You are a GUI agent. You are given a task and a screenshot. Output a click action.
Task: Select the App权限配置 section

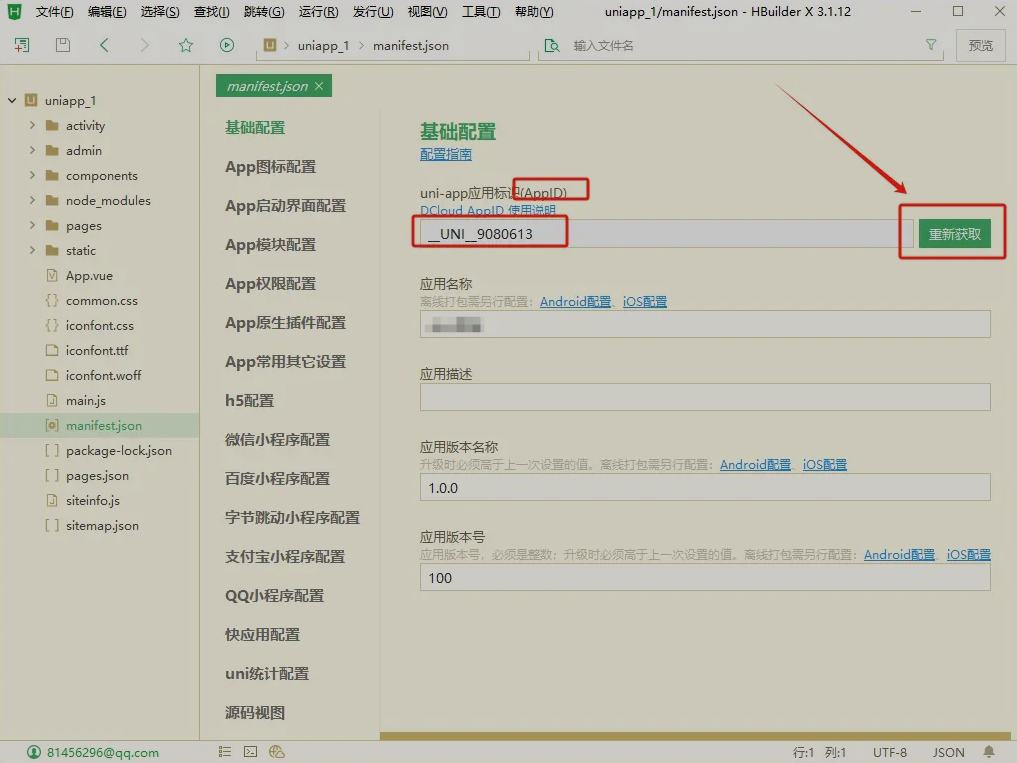[x=270, y=284]
